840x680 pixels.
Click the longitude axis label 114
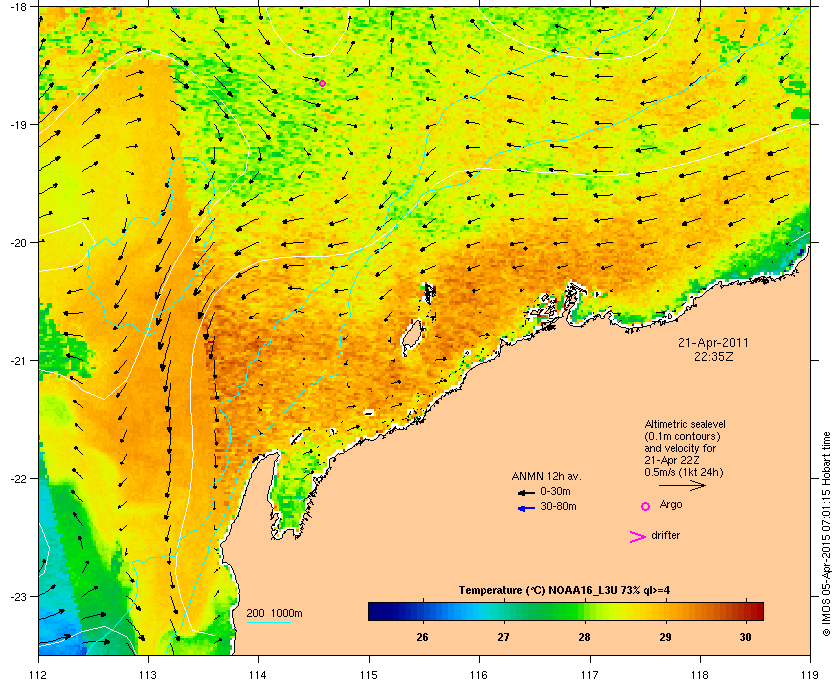pos(258,674)
